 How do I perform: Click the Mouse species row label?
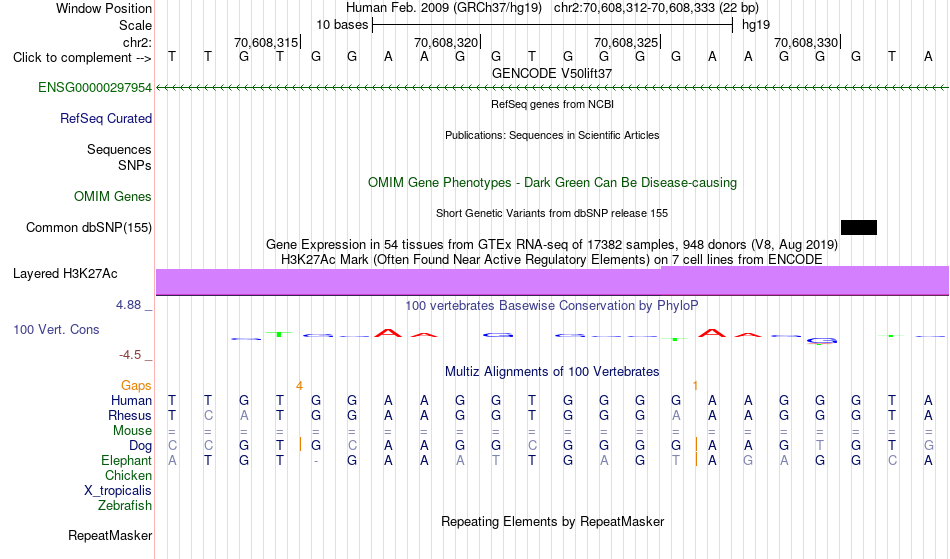(132, 431)
